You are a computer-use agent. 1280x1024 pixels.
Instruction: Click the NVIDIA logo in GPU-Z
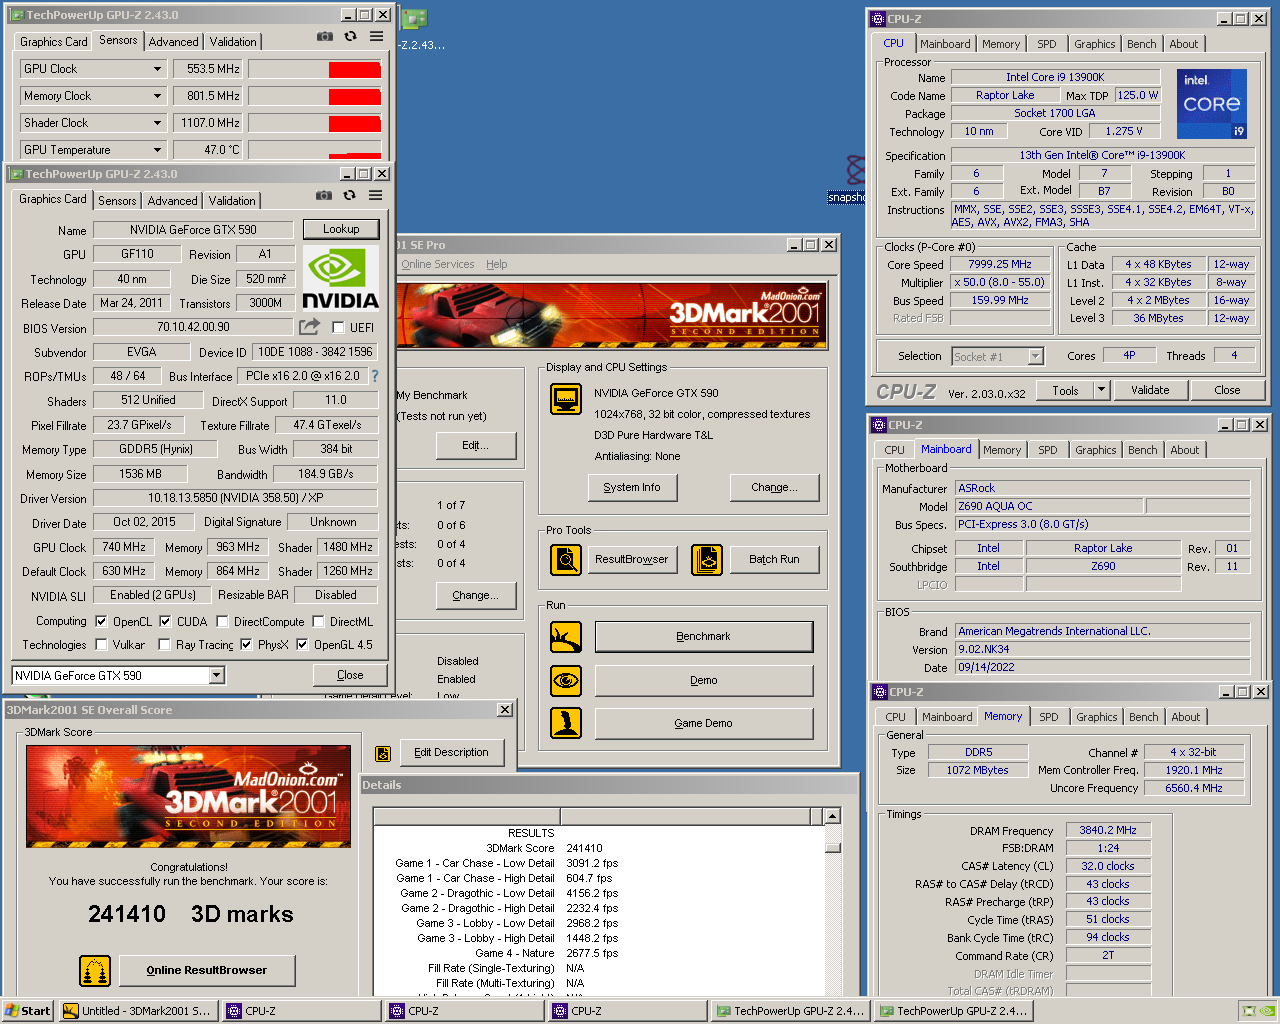[x=340, y=279]
